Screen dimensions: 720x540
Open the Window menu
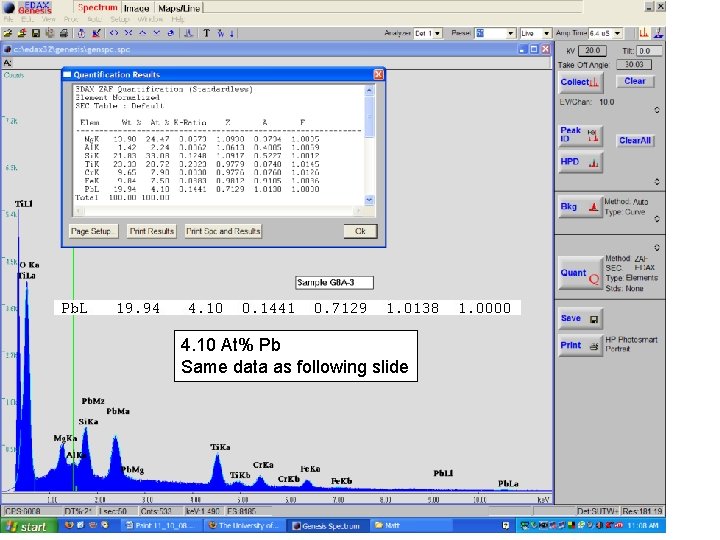tap(150, 19)
